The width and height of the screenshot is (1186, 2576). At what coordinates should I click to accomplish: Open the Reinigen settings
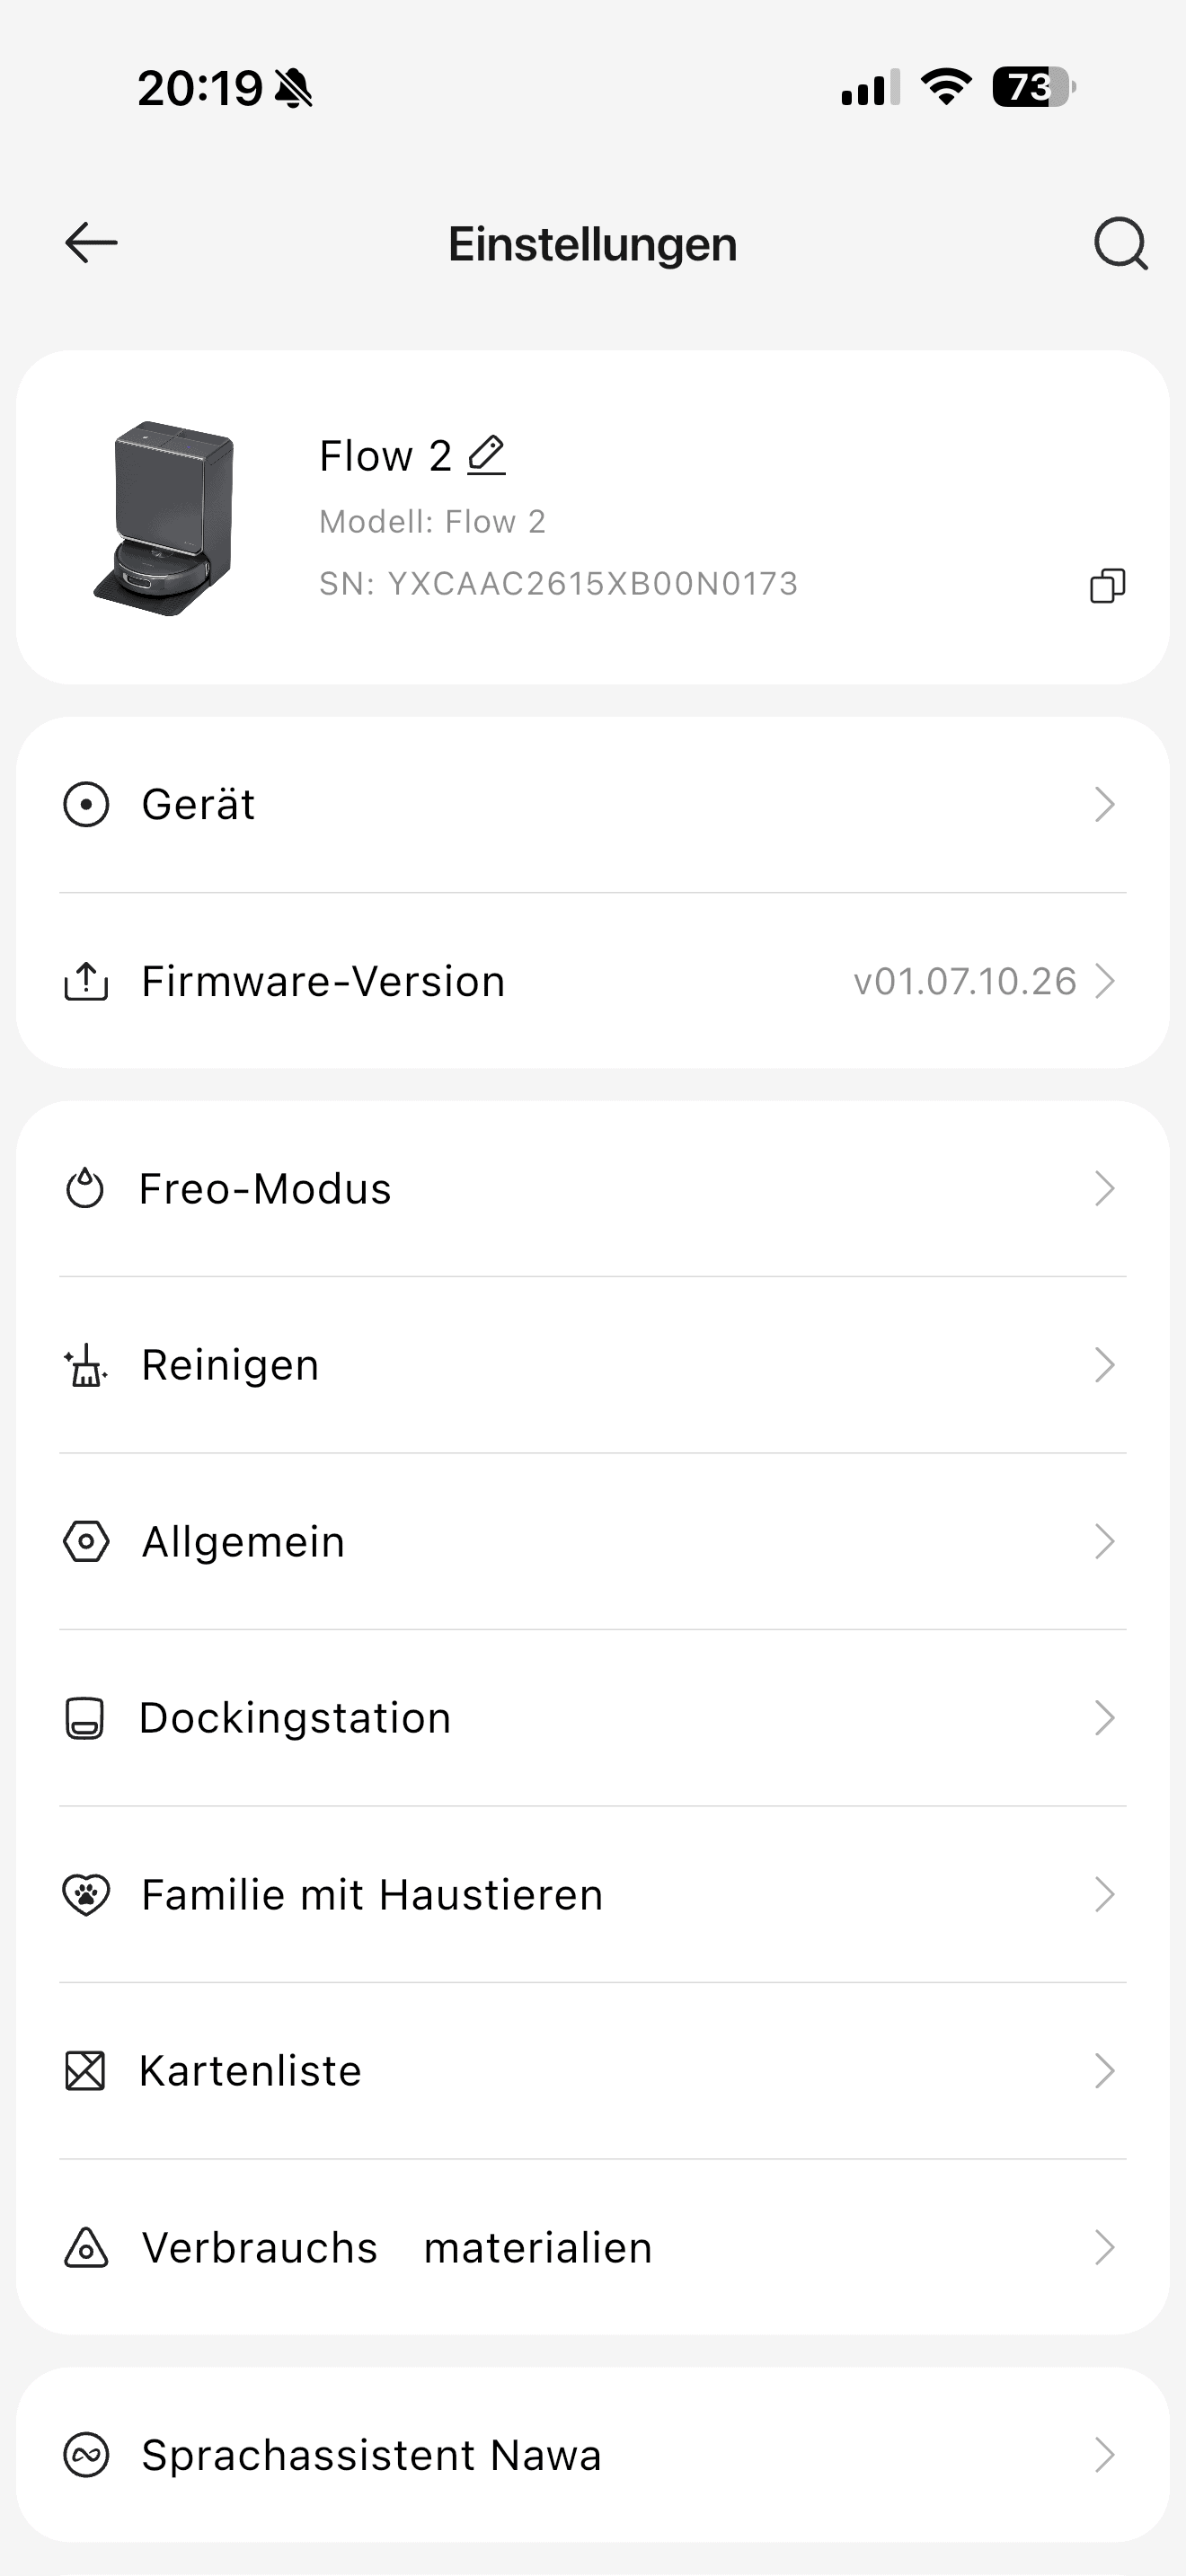230,1365
